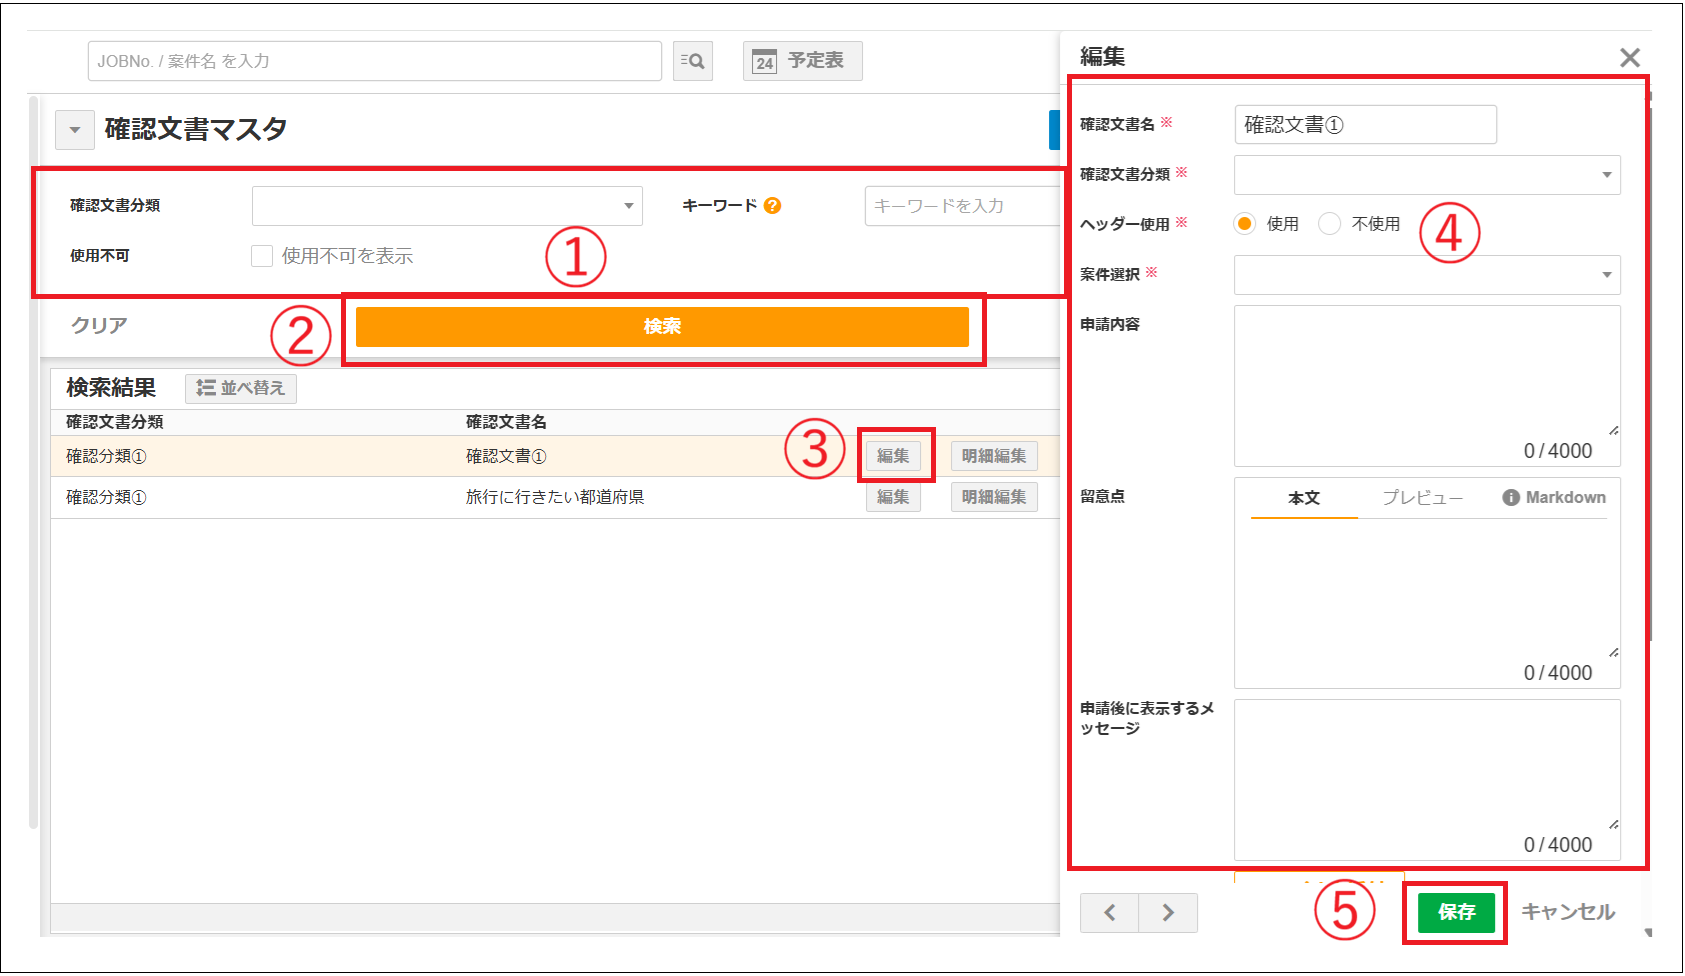Image resolution: width=1685 pixels, height=976 pixels.
Task: Open the 予定表 calendar button
Action: [802, 61]
